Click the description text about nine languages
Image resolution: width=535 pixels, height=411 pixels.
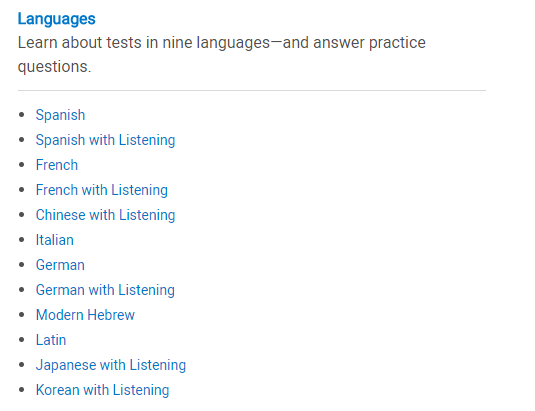[x=222, y=54]
